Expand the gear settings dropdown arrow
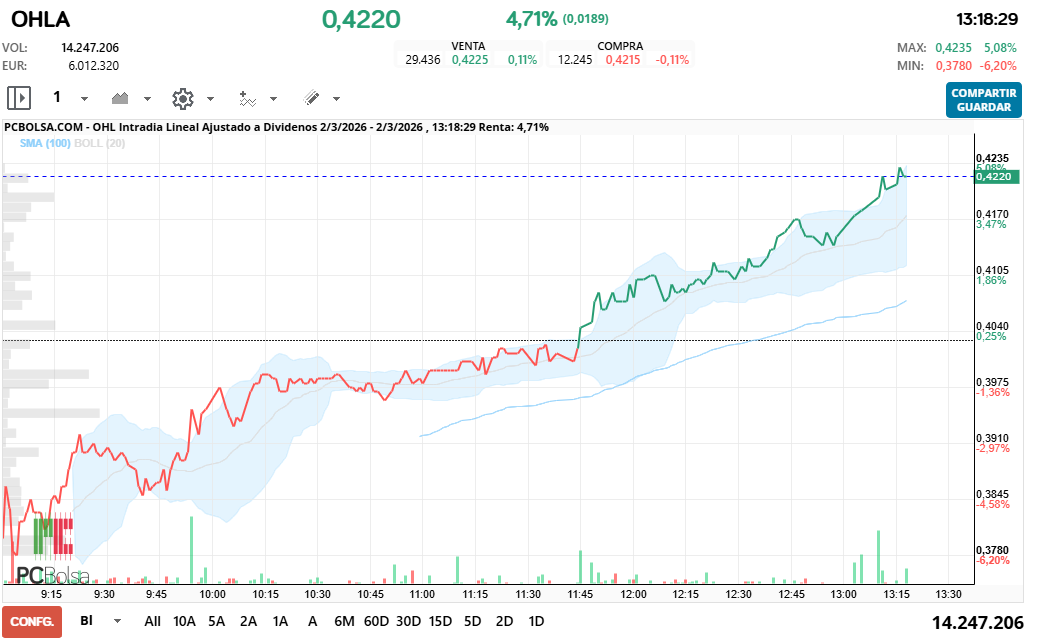Image resolution: width=1037 pixels, height=643 pixels. (x=210, y=99)
